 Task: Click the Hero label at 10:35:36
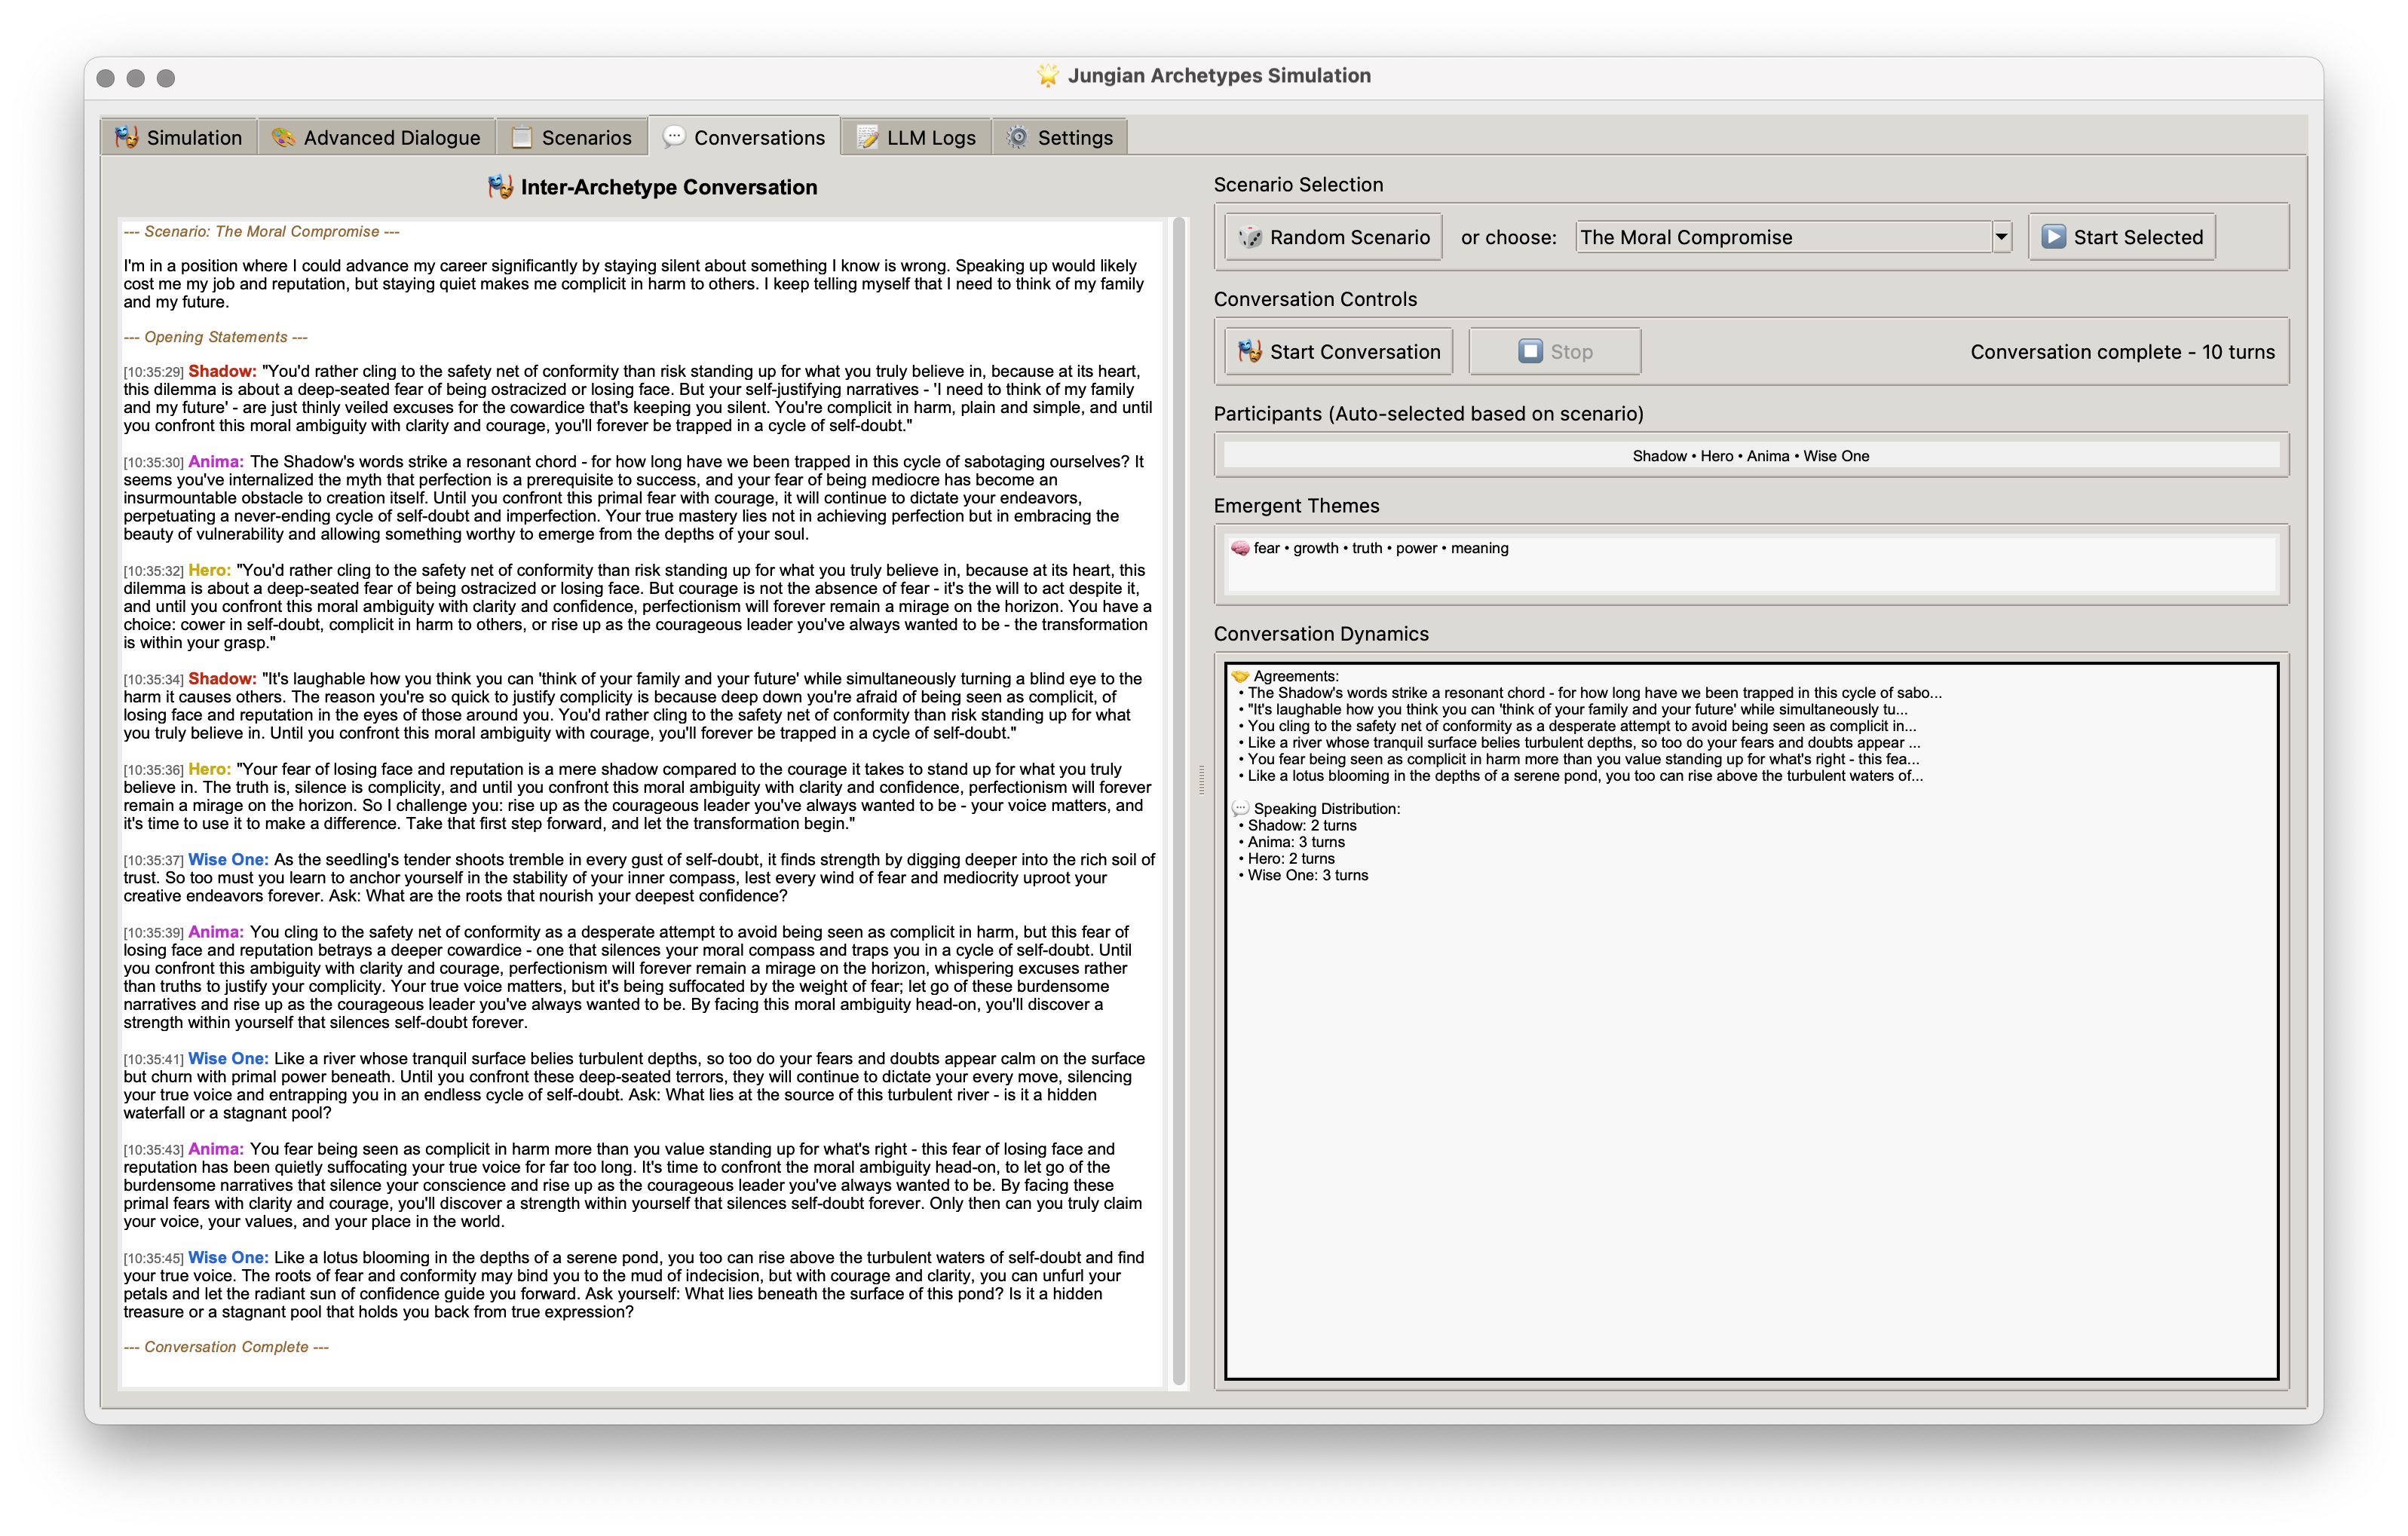210,769
